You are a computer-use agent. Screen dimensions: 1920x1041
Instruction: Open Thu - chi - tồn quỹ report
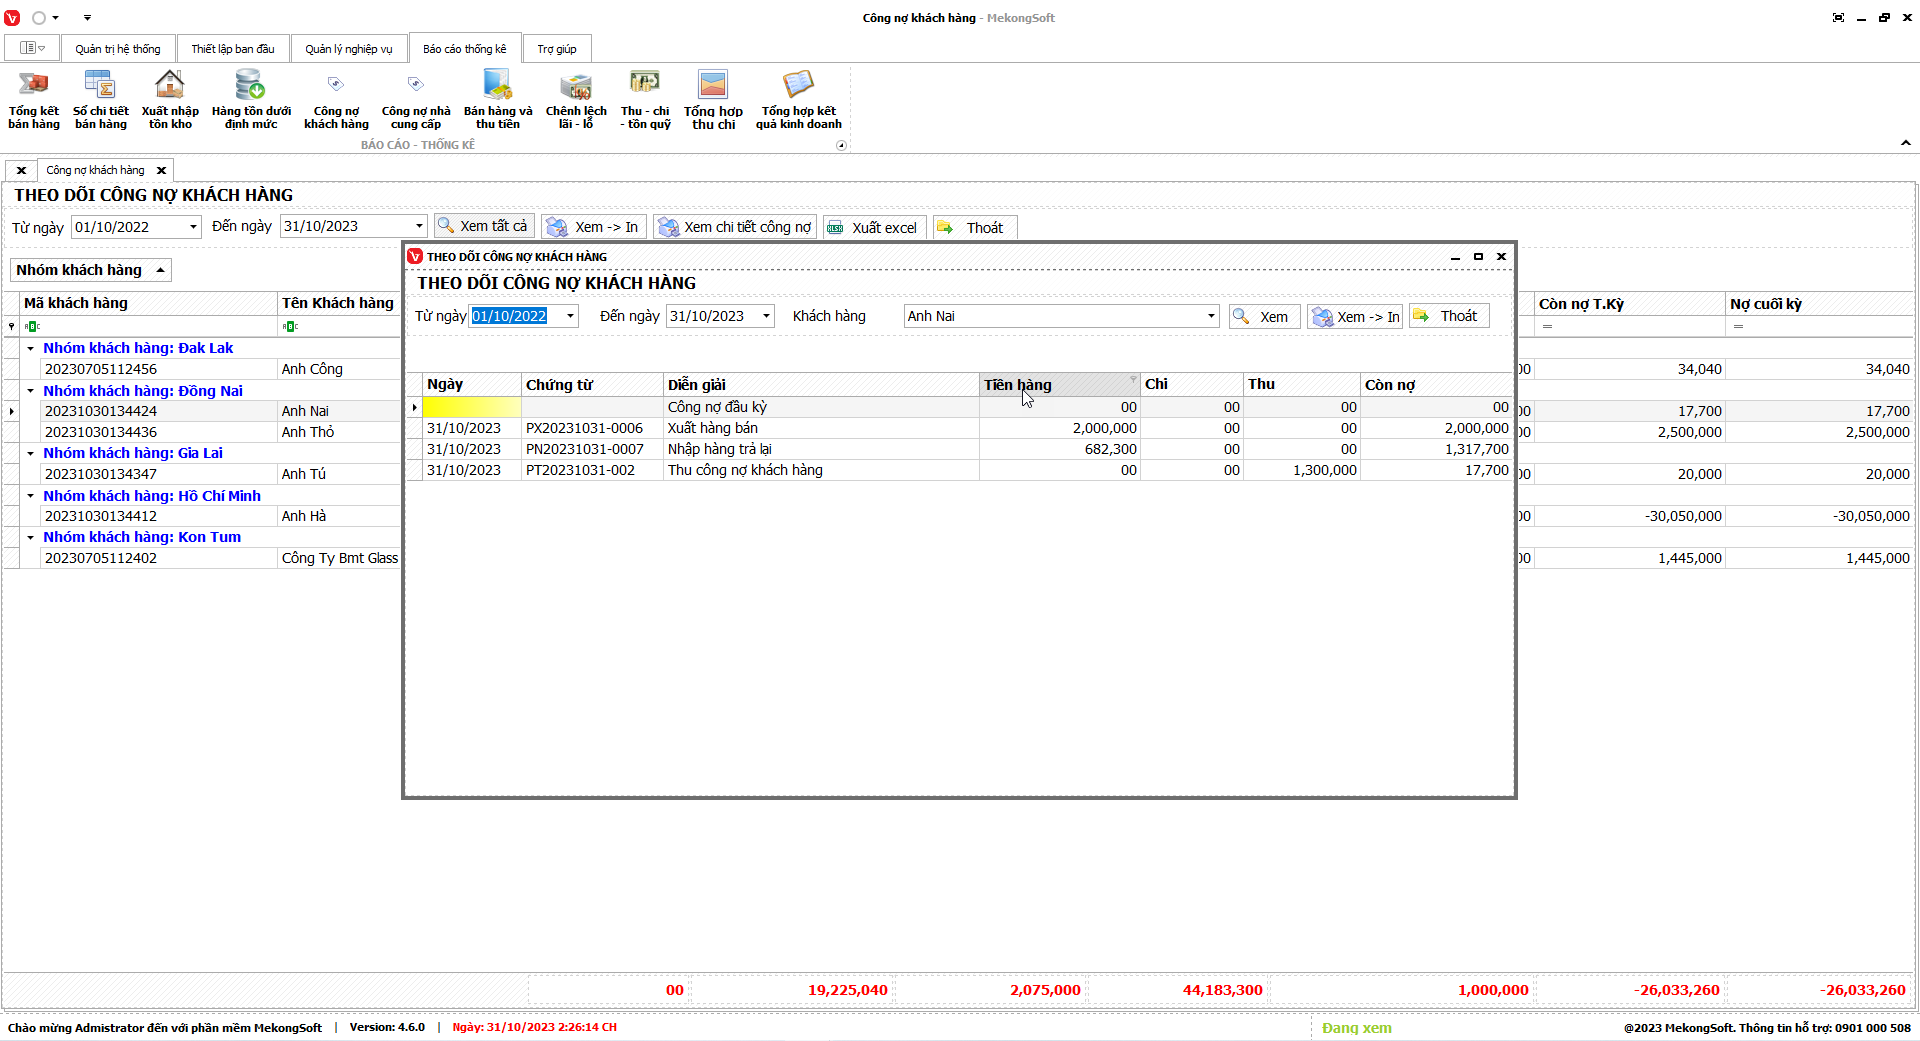pyautogui.click(x=645, y=100)
